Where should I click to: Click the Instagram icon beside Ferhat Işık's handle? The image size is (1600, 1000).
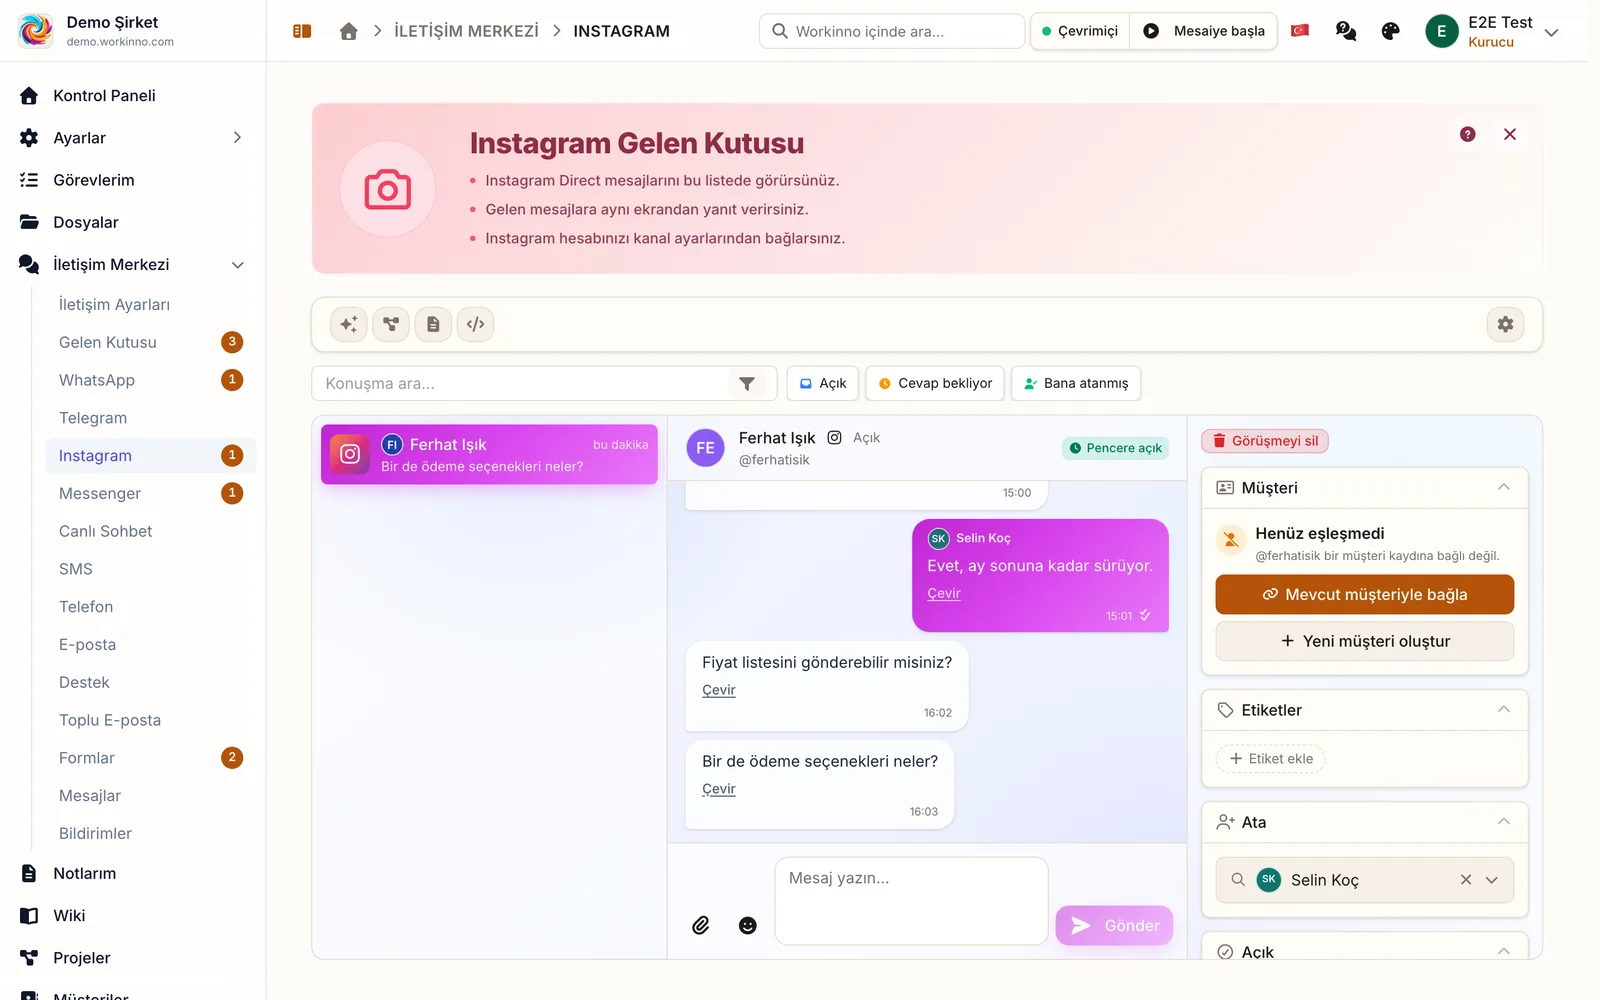click(x=834, y=437)
